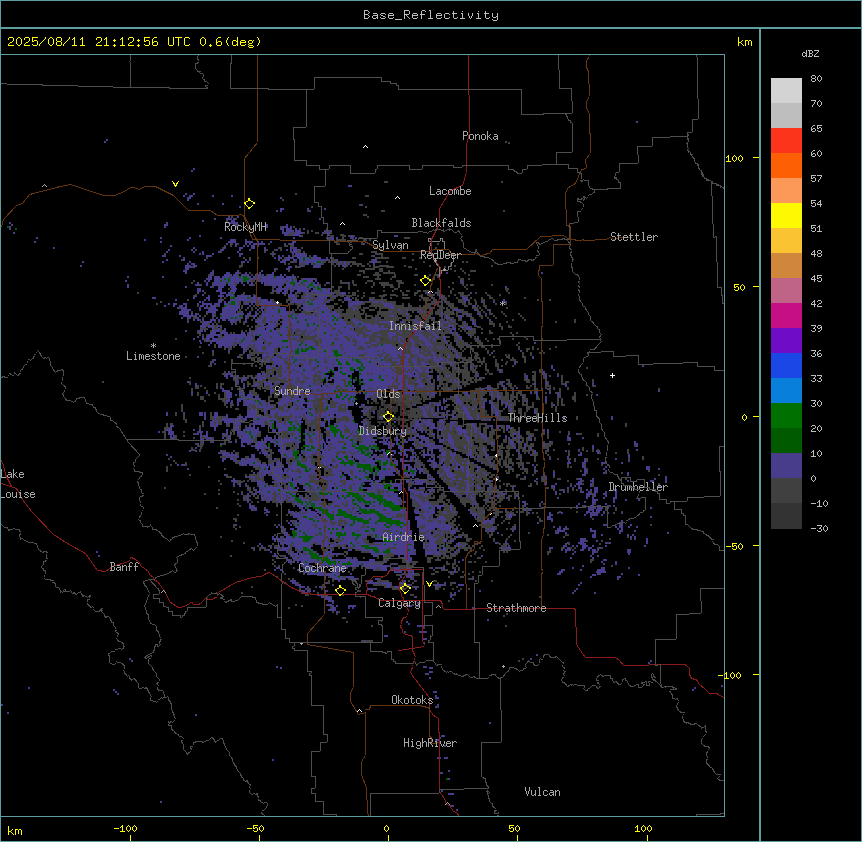Click the Olds city label
The width and height of the screenshot is (862, 842).
pyautogui.click(x=388, y=394)
